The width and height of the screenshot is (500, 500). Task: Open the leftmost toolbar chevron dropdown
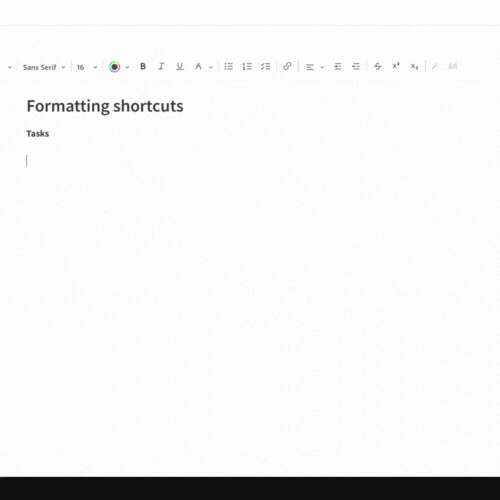(10, 67)
